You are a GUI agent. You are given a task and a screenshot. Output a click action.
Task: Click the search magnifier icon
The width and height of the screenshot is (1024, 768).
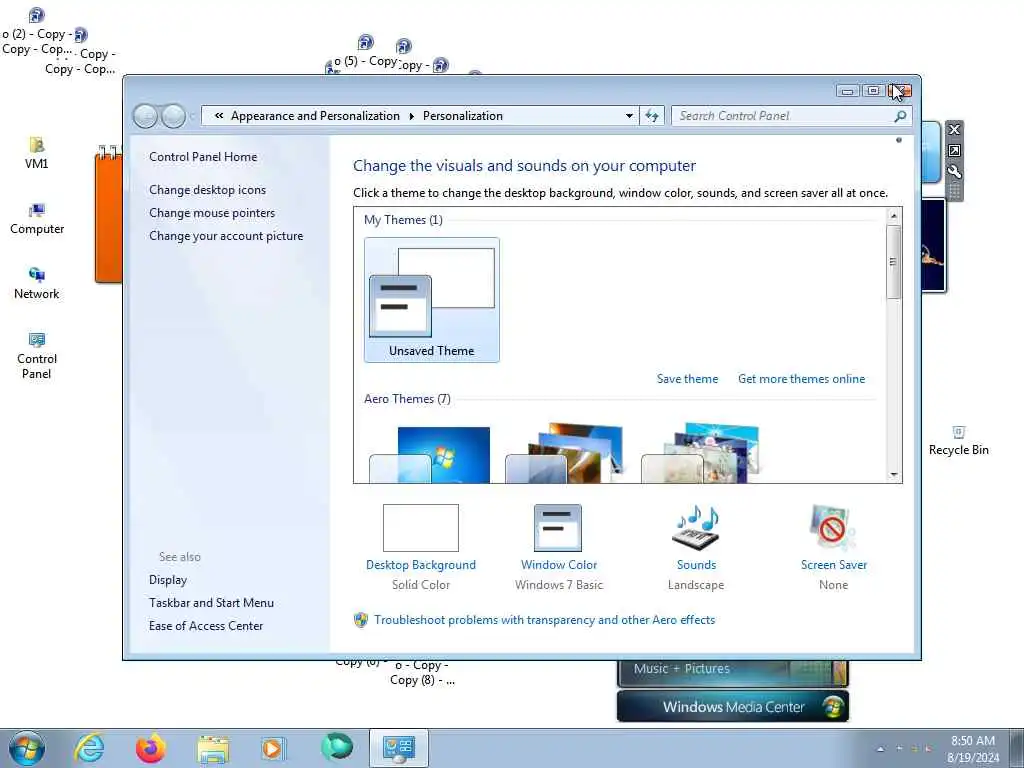click(x=900, y=116)
